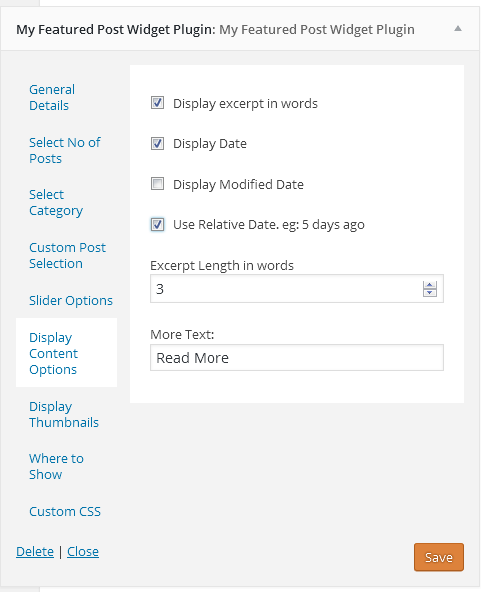The image size is (488, 592).
Task: Click the Delete link
Action: (35, 552)
